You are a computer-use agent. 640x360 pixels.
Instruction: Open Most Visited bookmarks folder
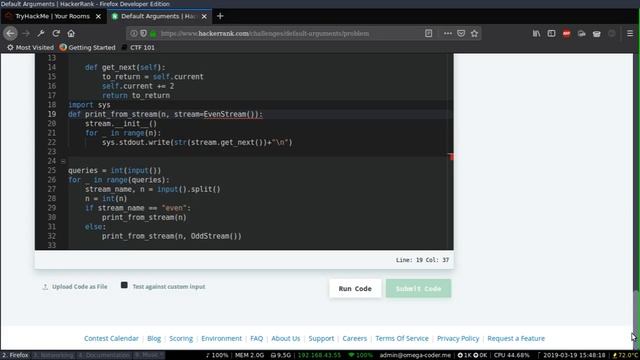(x=31, y=47)
